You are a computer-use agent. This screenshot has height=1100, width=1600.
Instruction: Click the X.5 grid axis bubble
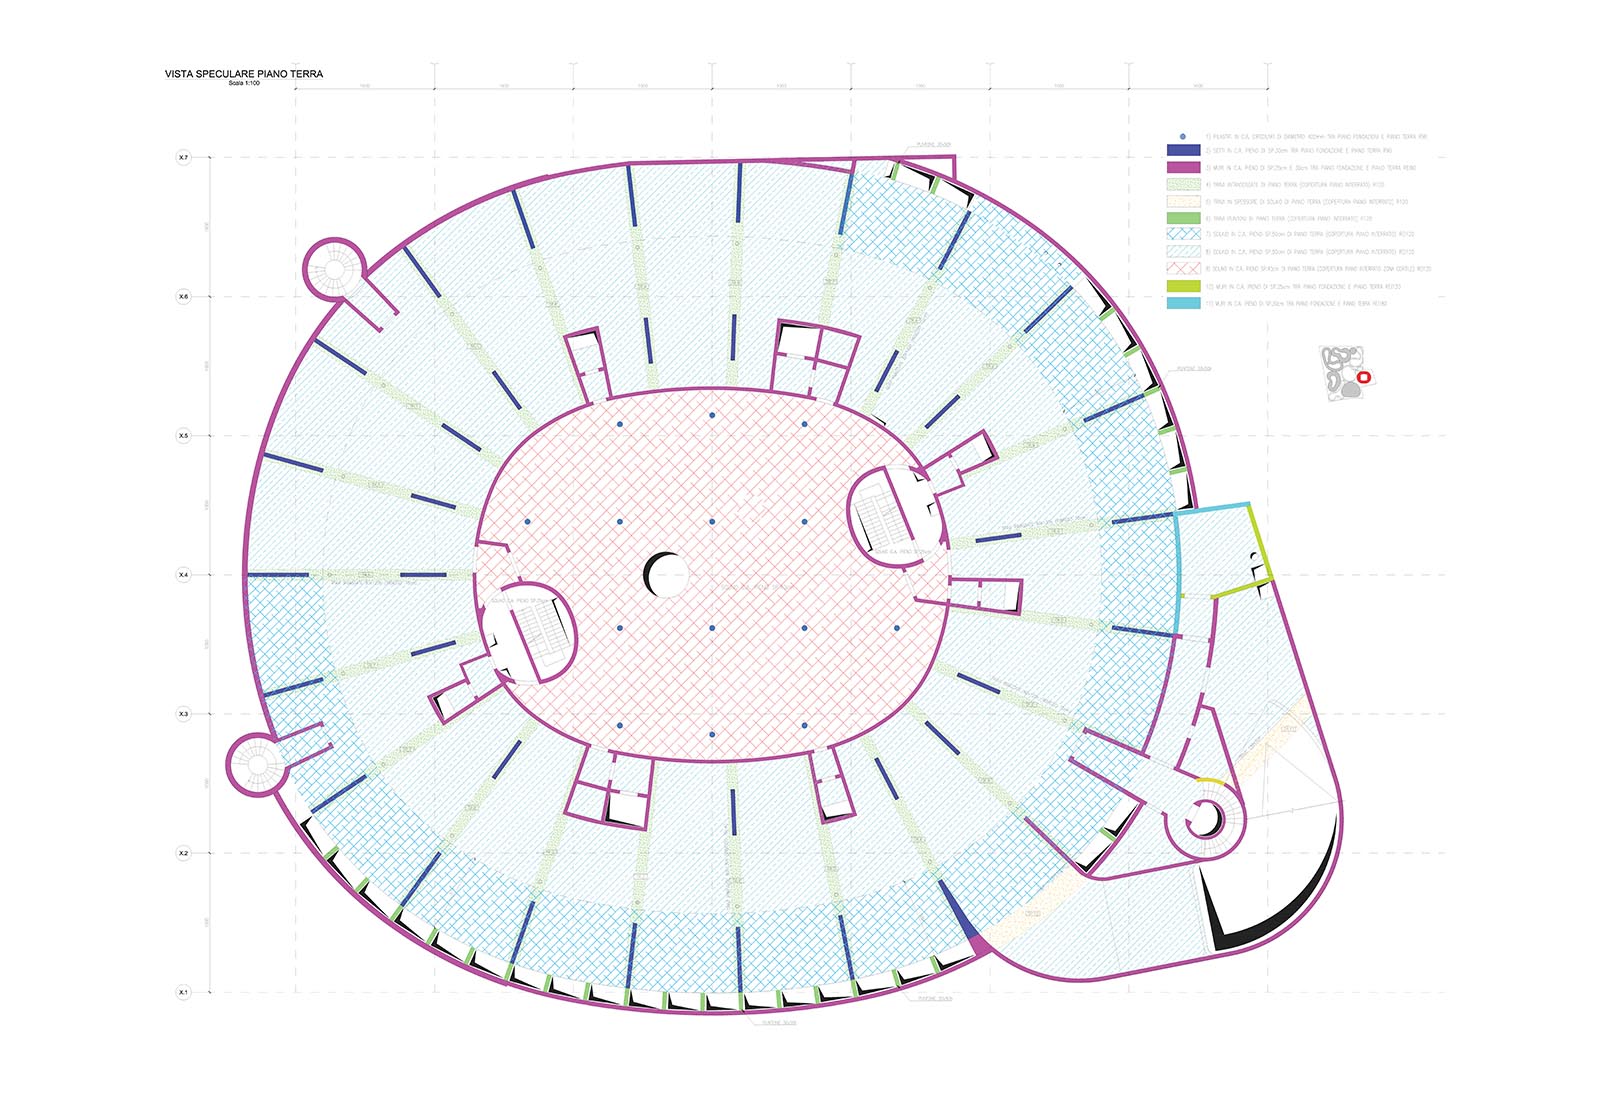point(183,436)
